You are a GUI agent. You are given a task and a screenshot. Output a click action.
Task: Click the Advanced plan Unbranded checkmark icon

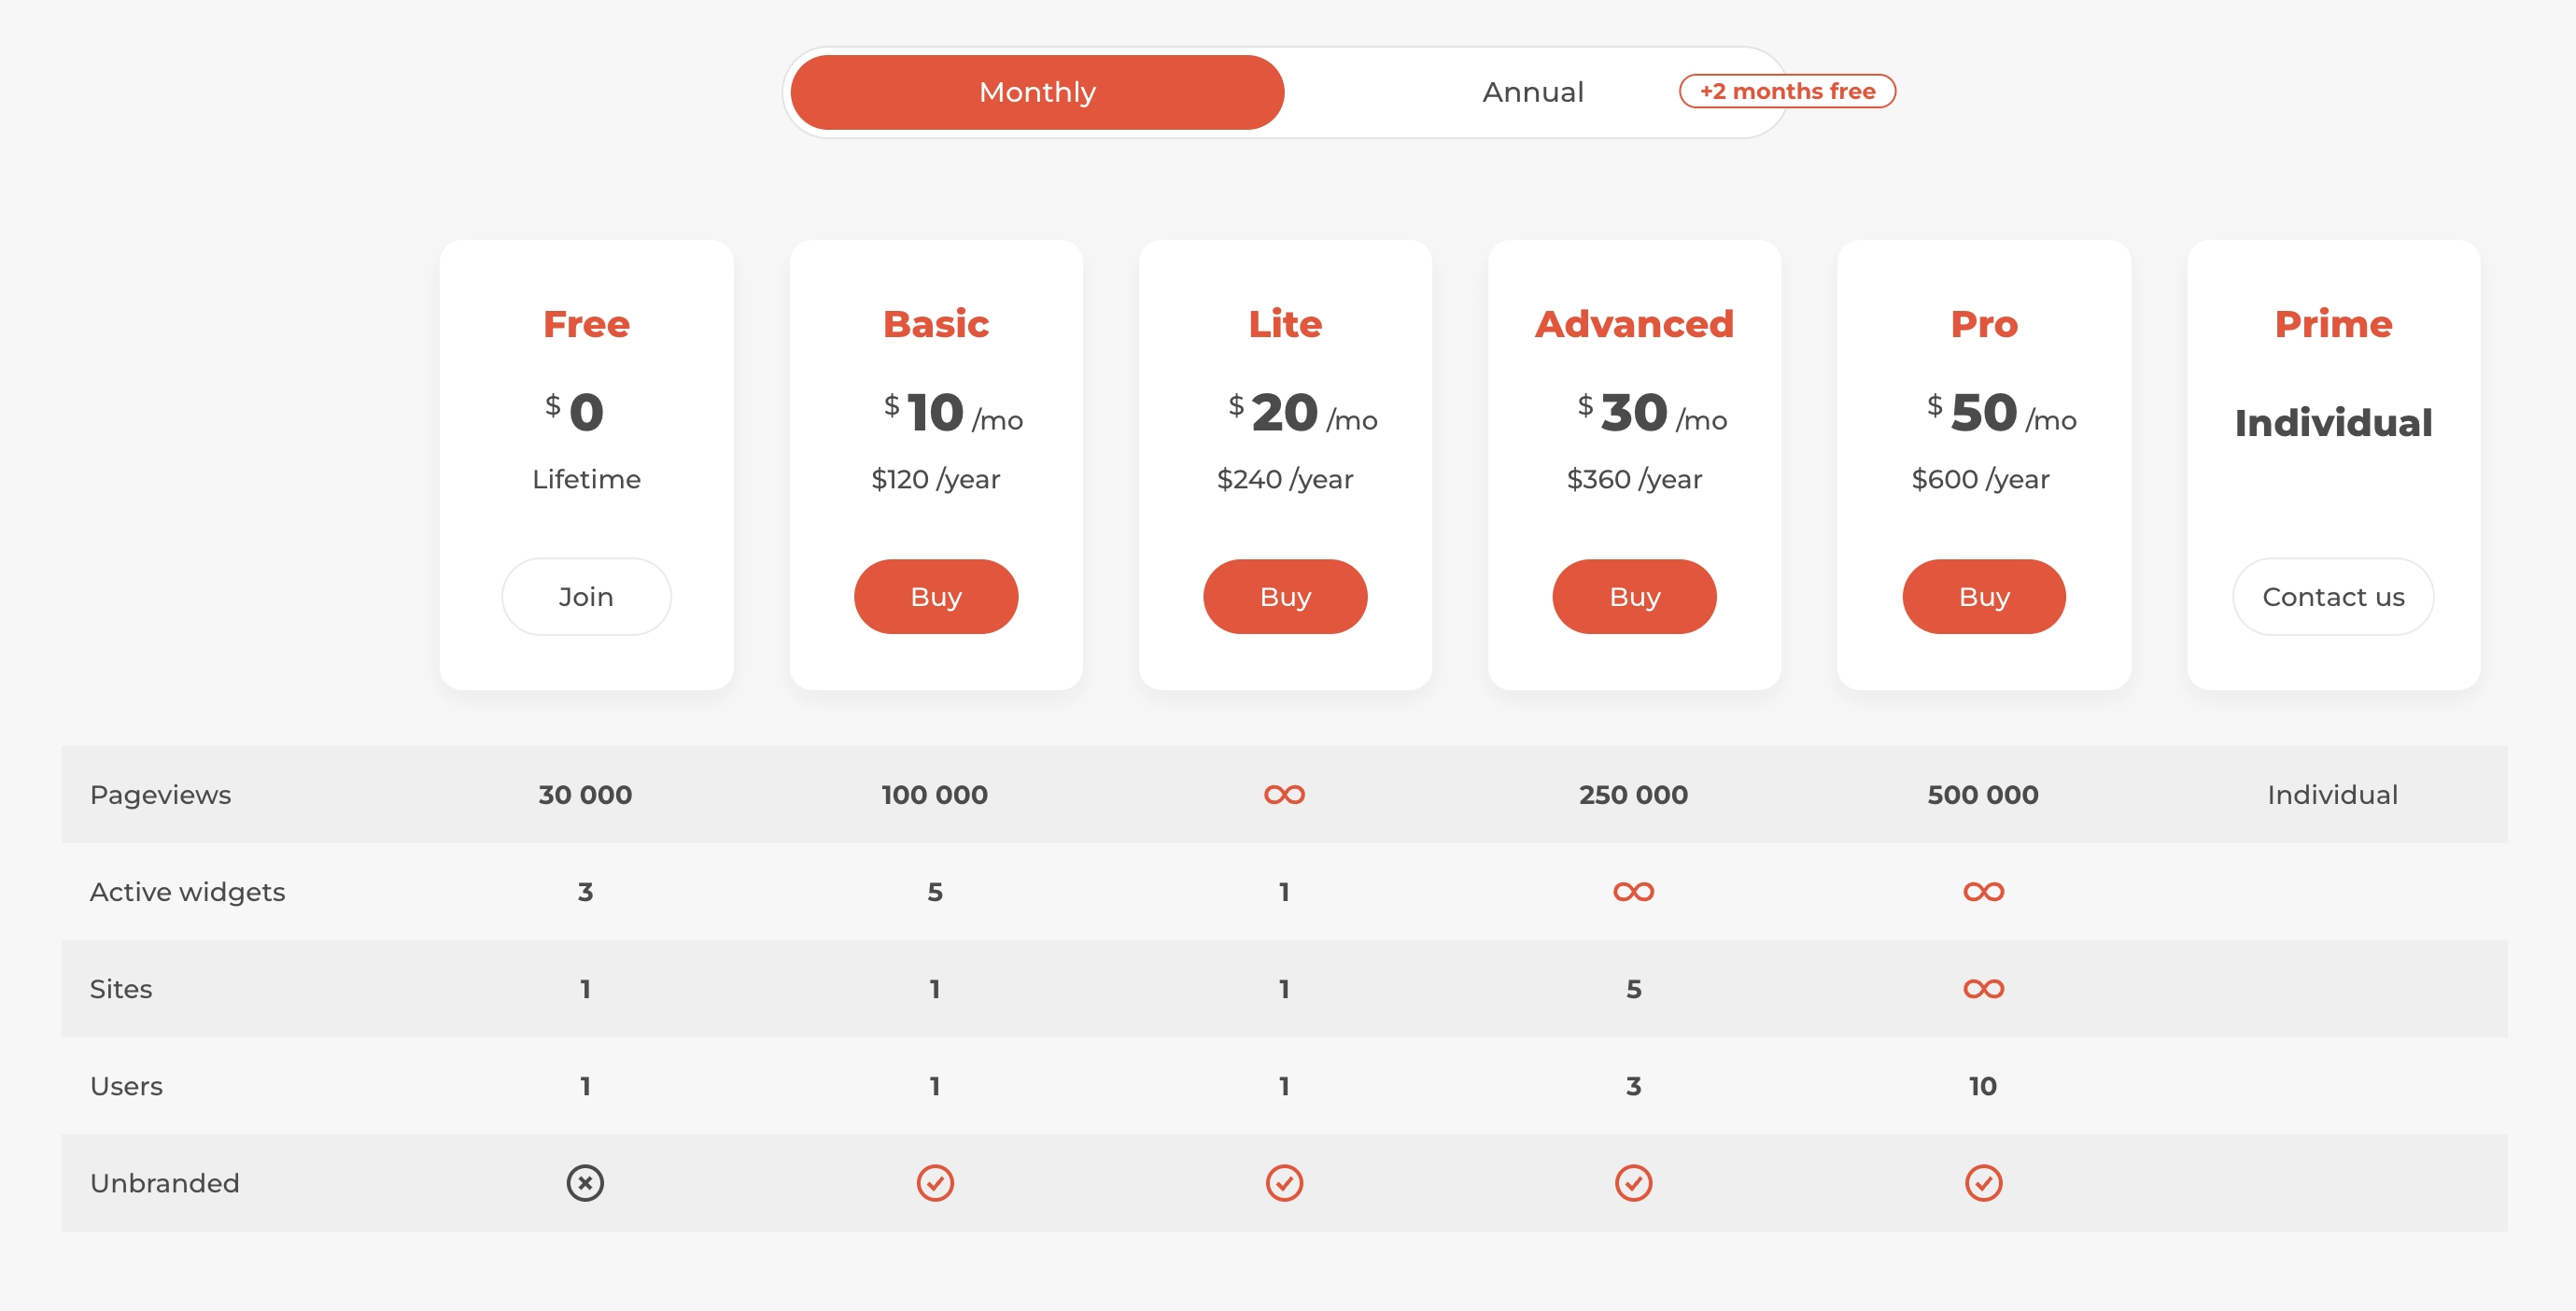[x=1633, y=1183]
